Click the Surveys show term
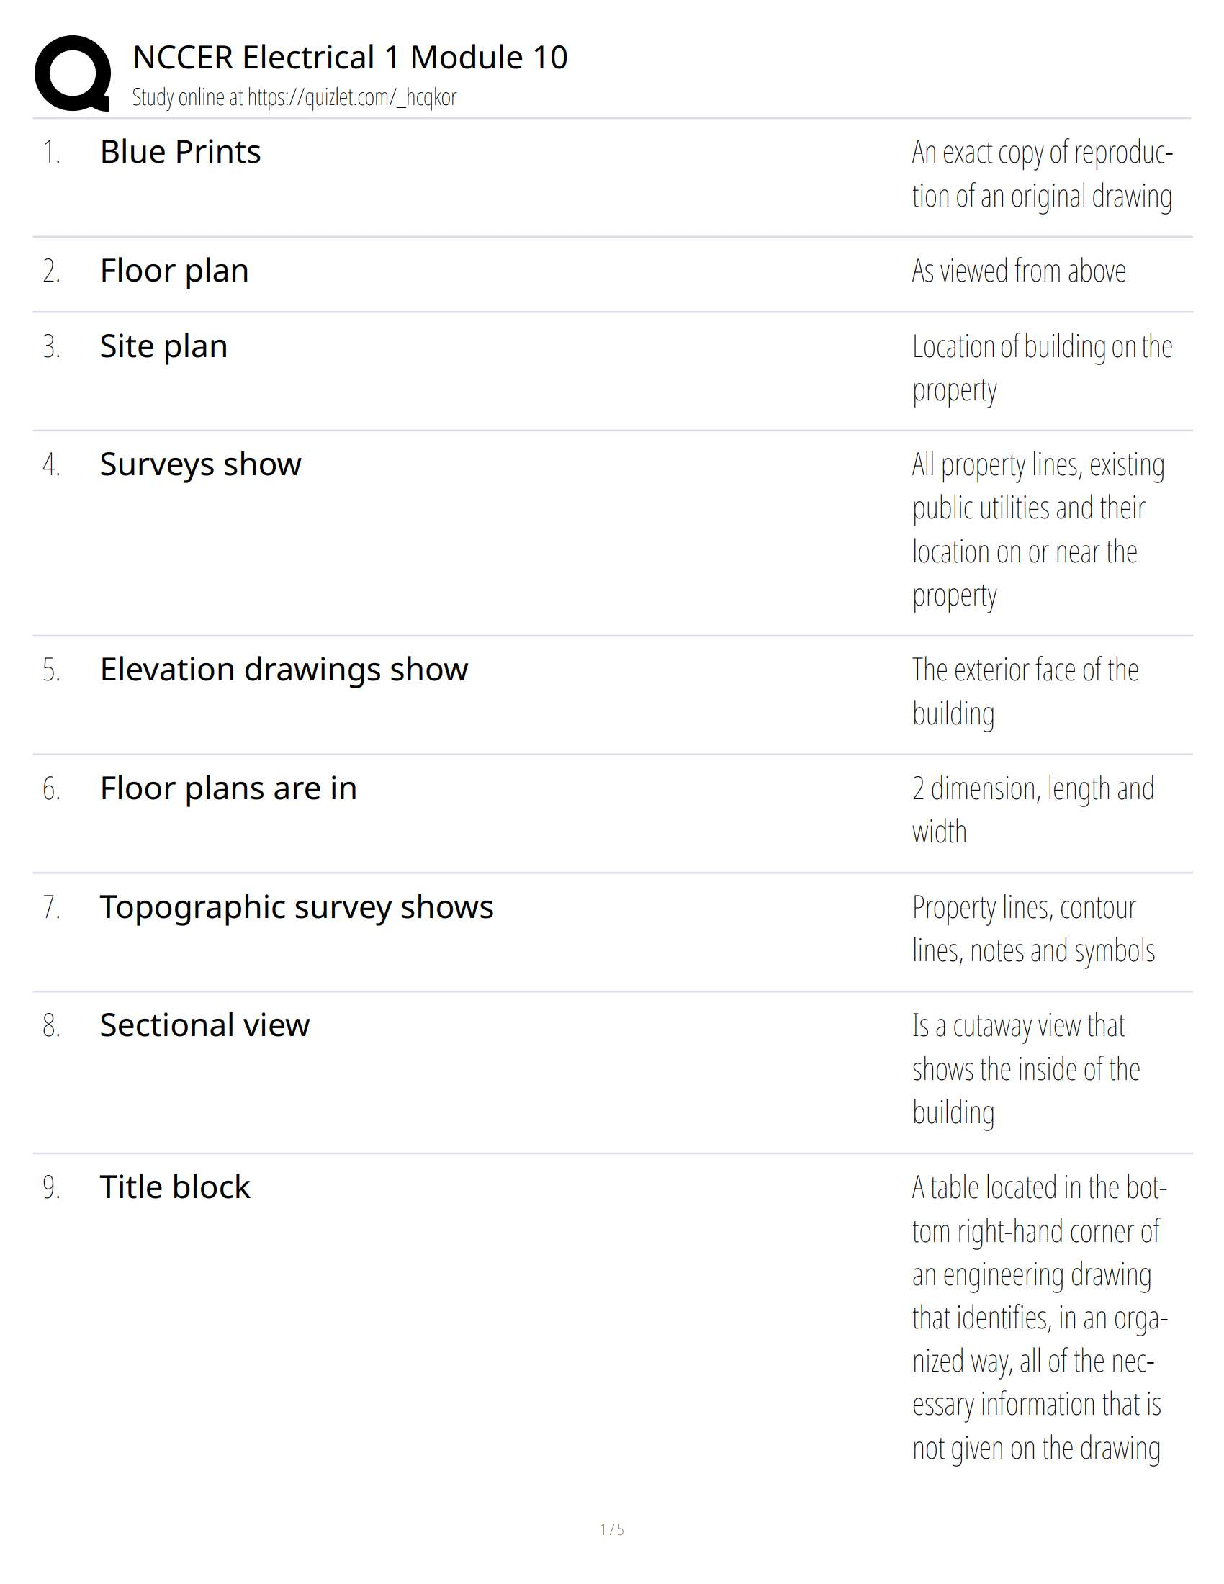Image resolution: width=1224 pixels, height=1584 pixels. pos(200,464)
